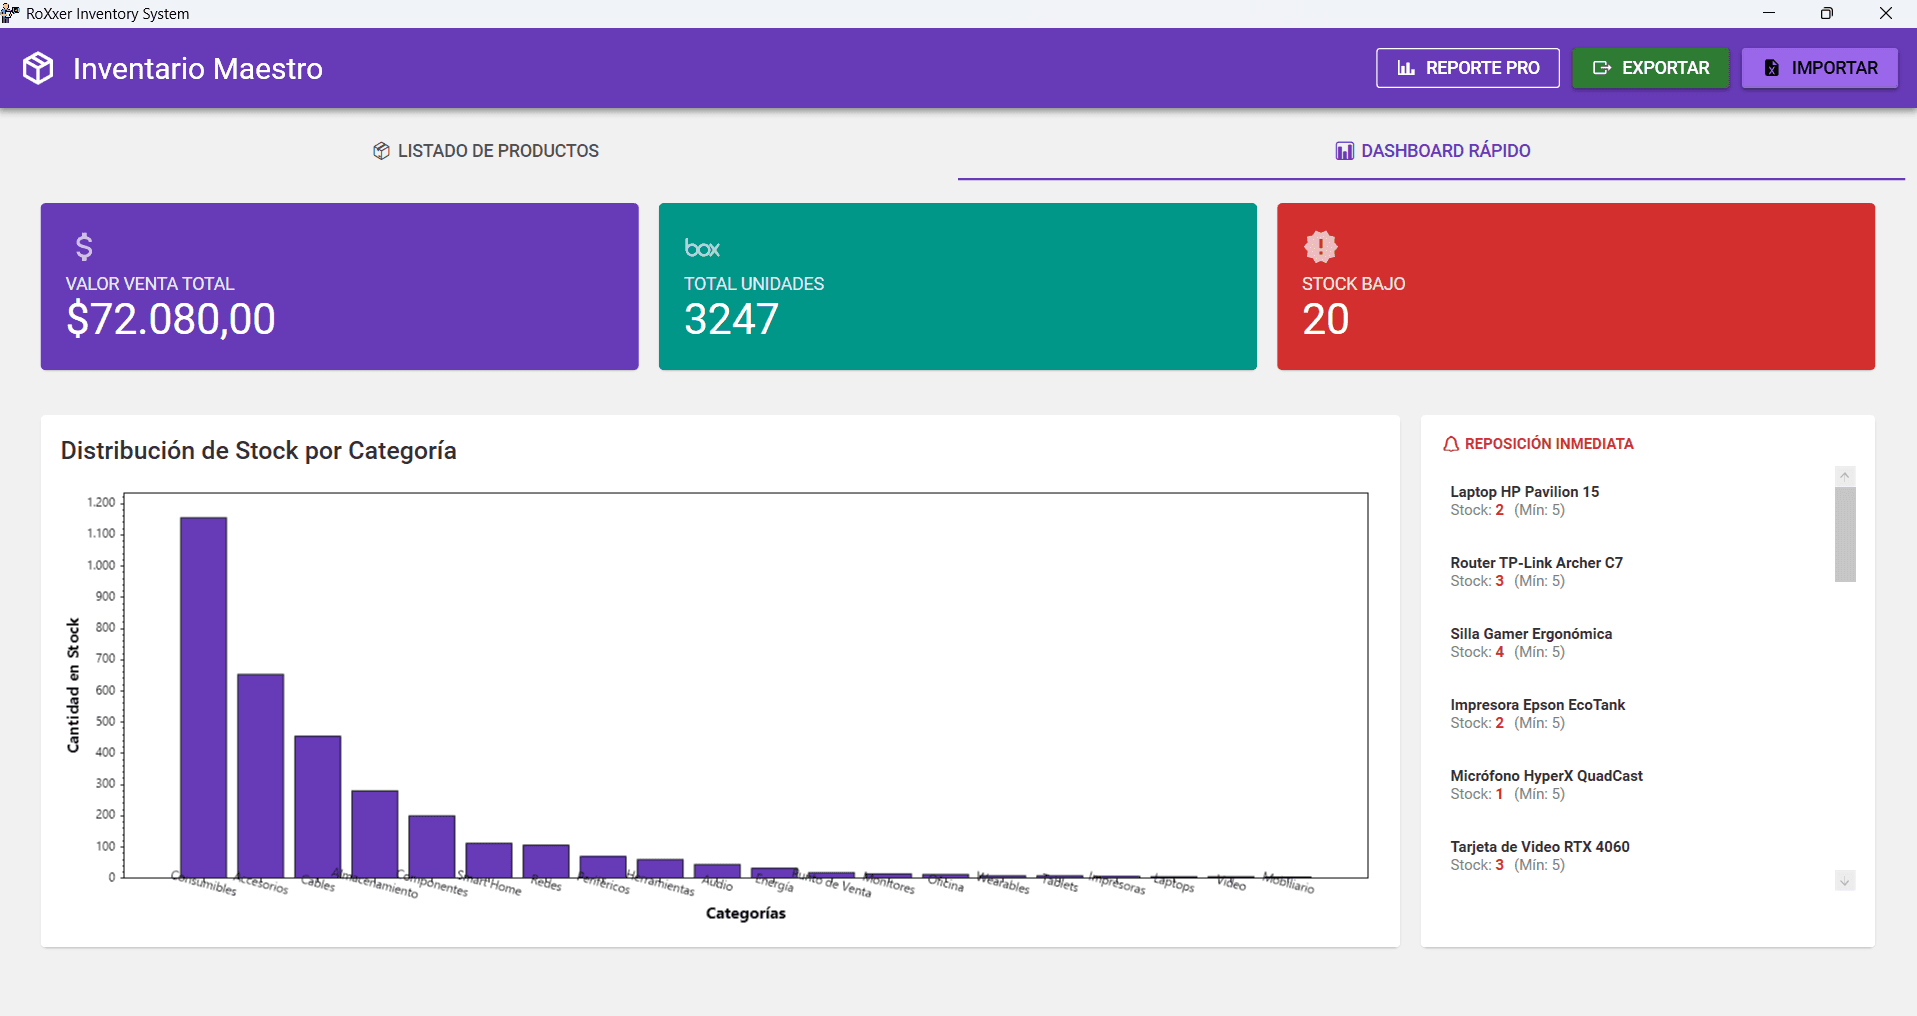
Task: Click the alert badge icon in Stock Bajo card
Action: pos(1320,246)
